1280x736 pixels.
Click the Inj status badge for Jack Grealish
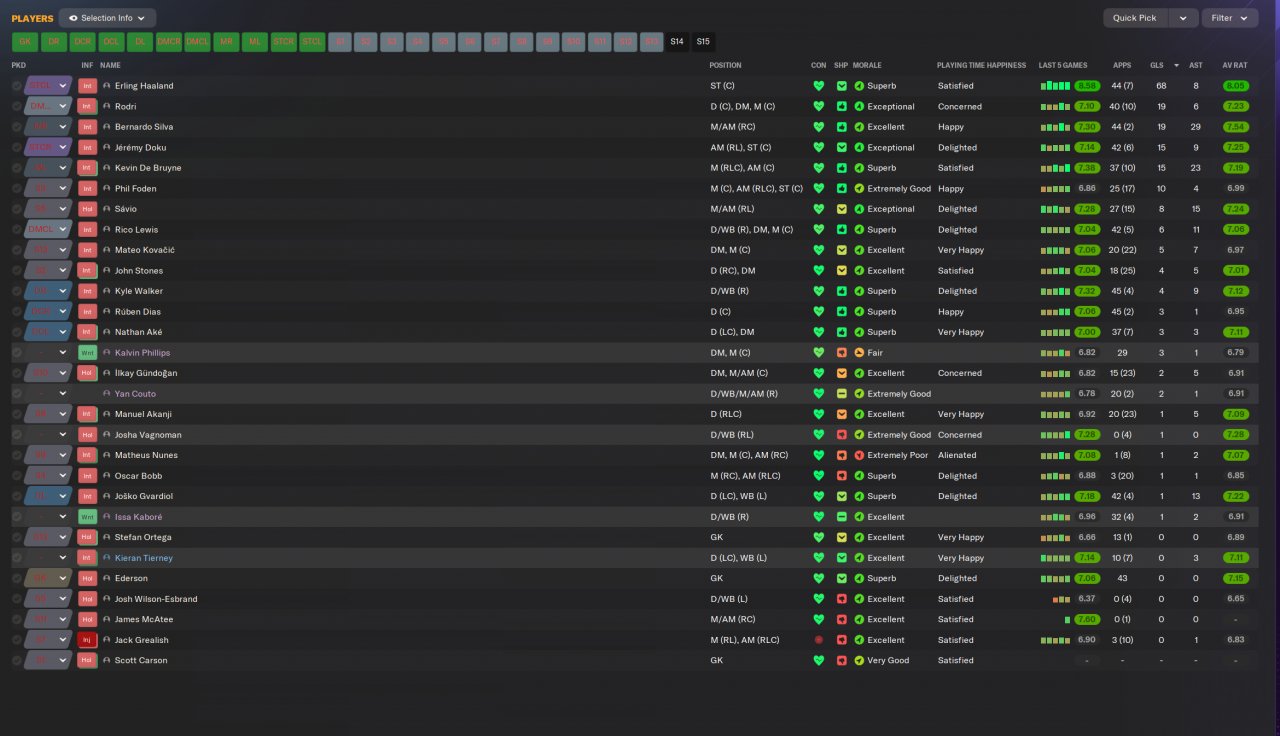(88, 640)
